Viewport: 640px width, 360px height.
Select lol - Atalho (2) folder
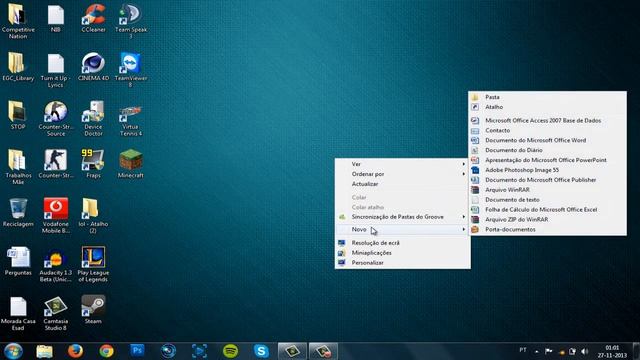(93, 216)
